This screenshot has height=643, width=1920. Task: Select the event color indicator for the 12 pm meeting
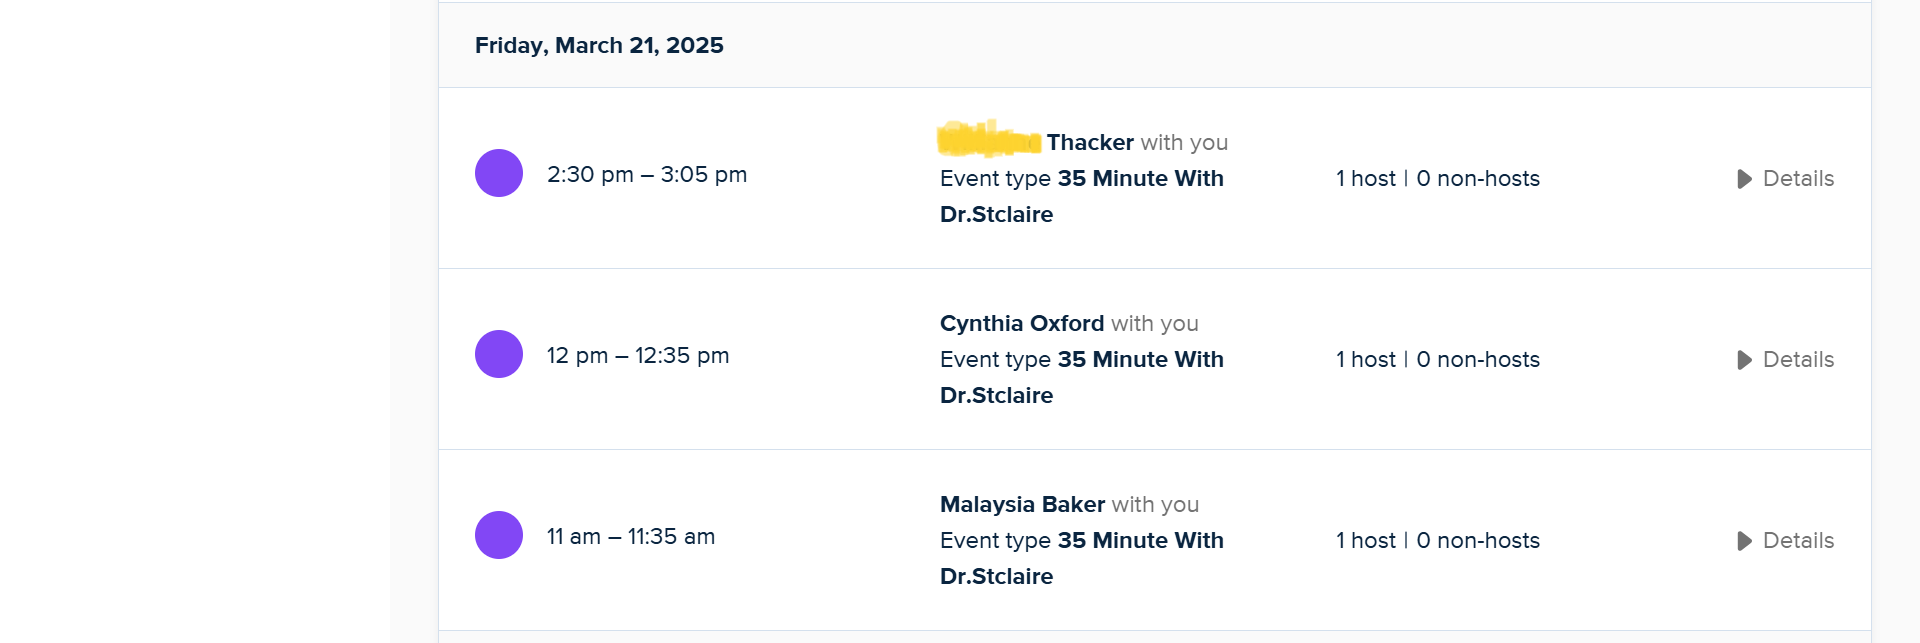pos(498,354)
